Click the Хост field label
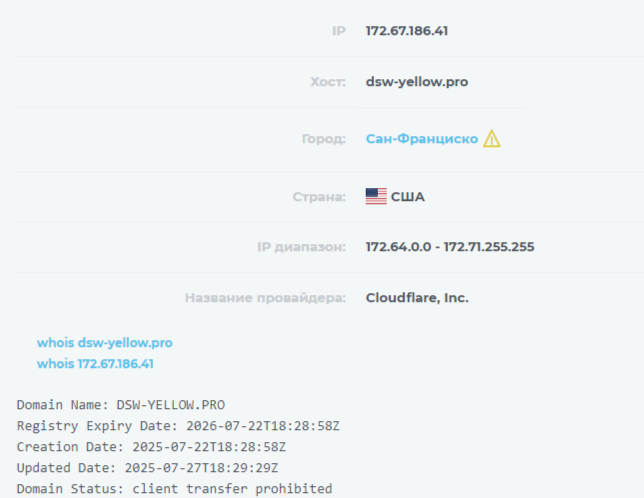The width and height of the screenshot is (644, 498). (327, 82)
